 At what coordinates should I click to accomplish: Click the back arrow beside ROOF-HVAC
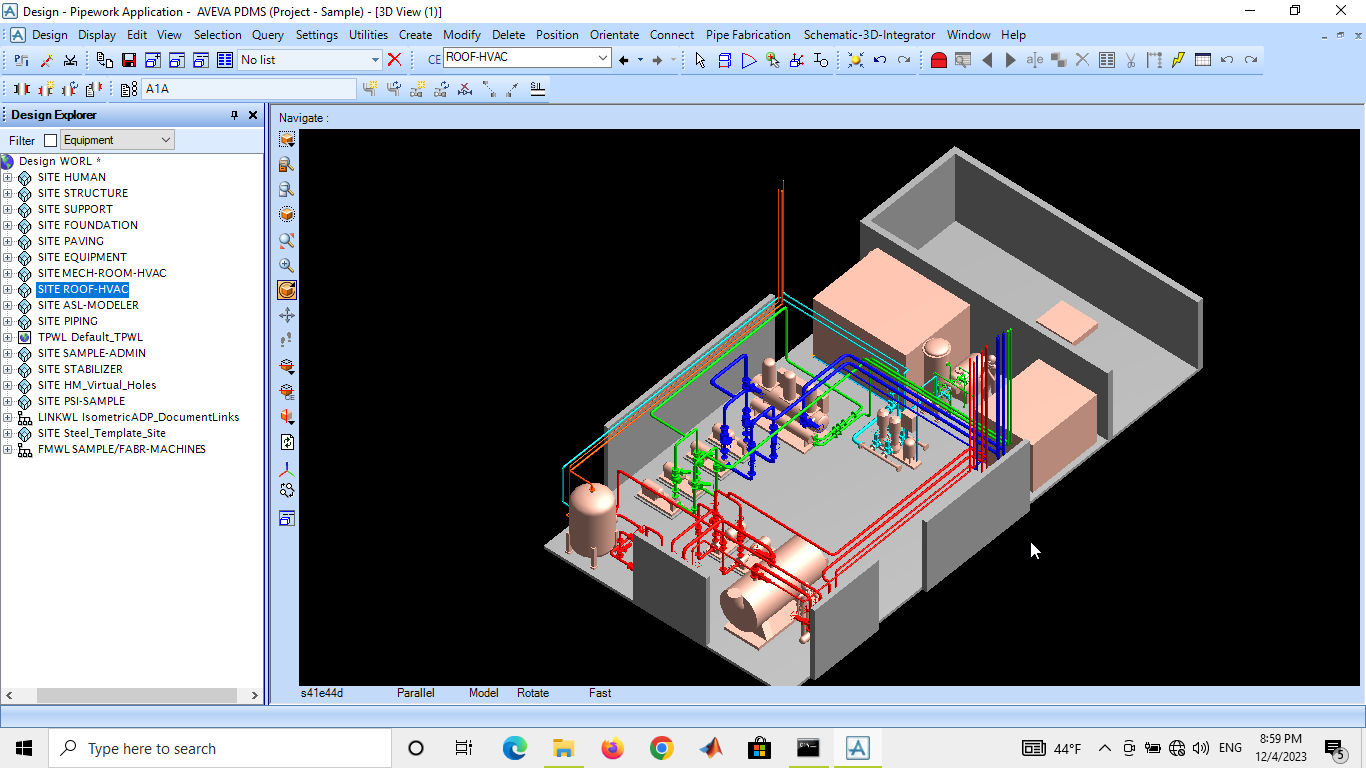[x=624, y=60]
